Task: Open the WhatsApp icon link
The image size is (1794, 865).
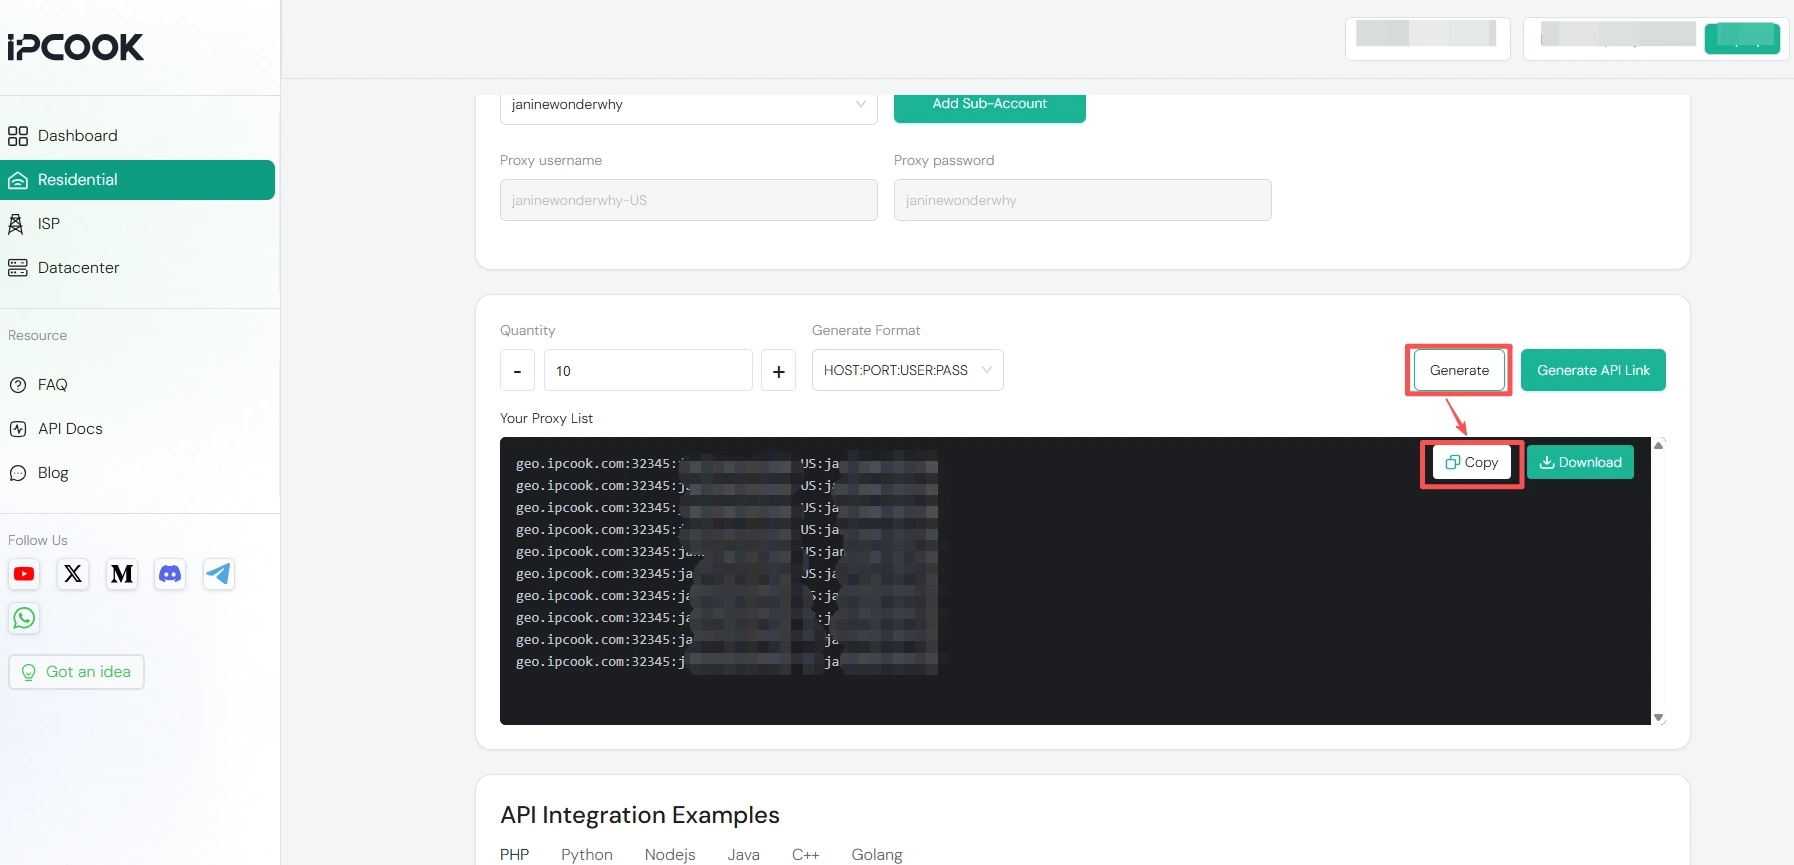Action: (24, 618)
